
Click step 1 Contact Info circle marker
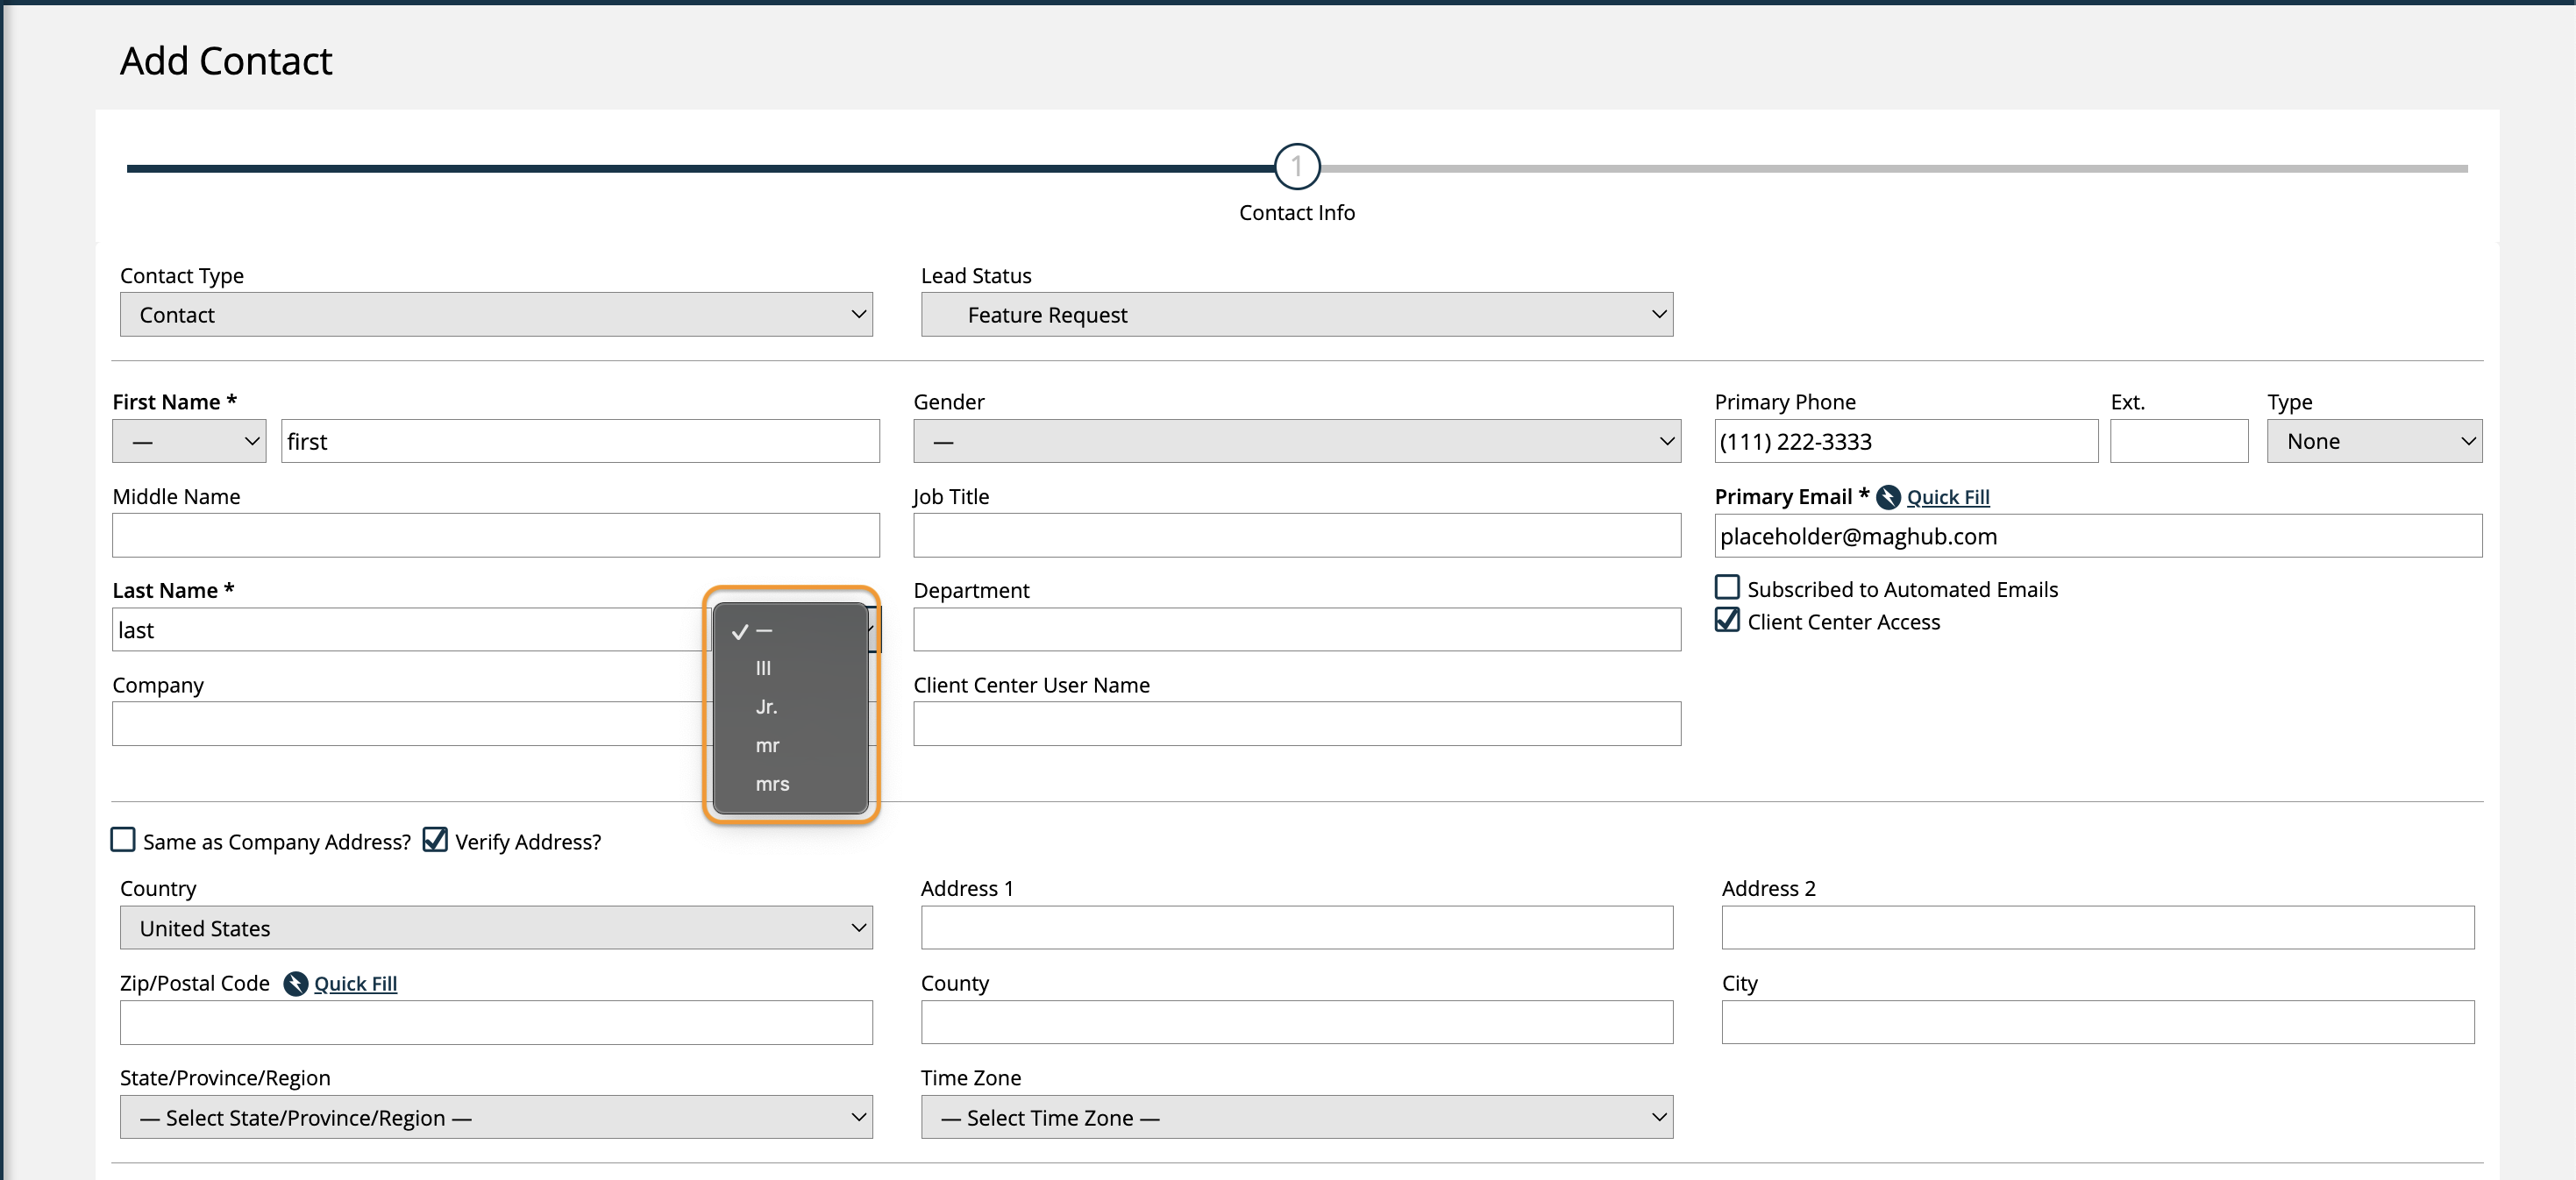[1297, 167]
